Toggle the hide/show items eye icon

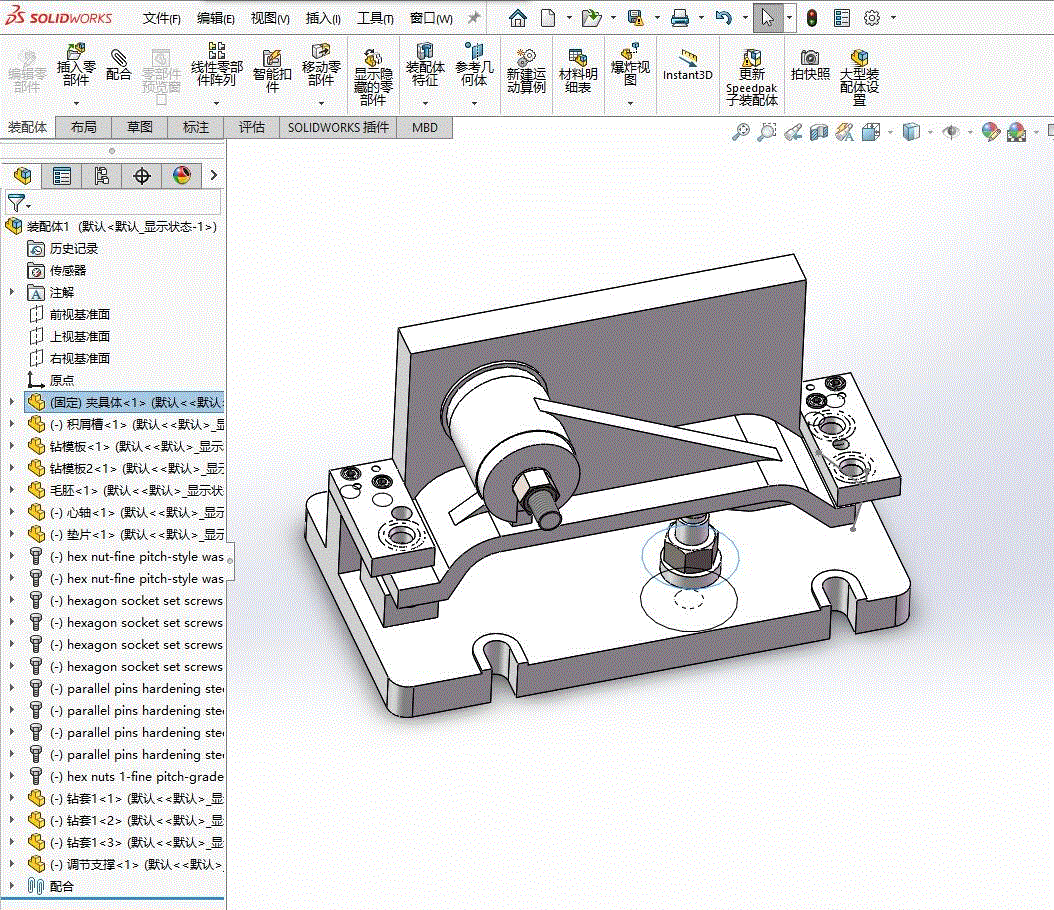coord(951,131)
